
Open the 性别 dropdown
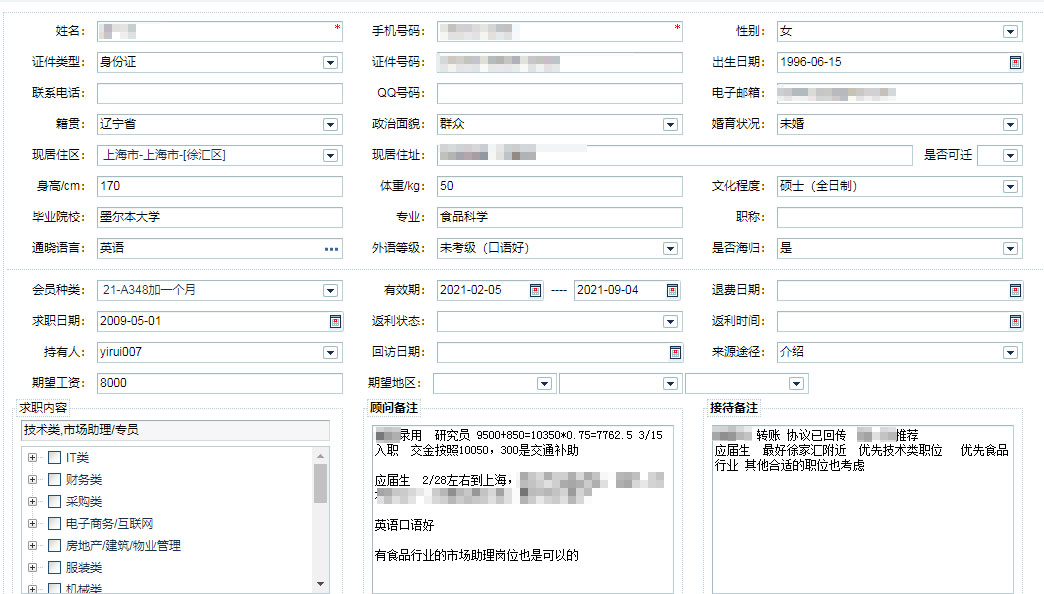[x=1010, y=31]
